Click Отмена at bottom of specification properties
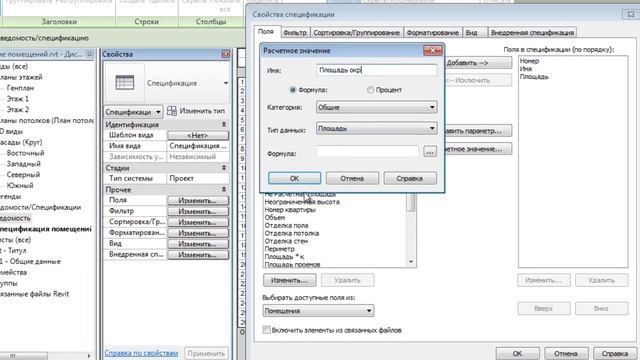Screen dimensions: 640x360 point(566,353)
